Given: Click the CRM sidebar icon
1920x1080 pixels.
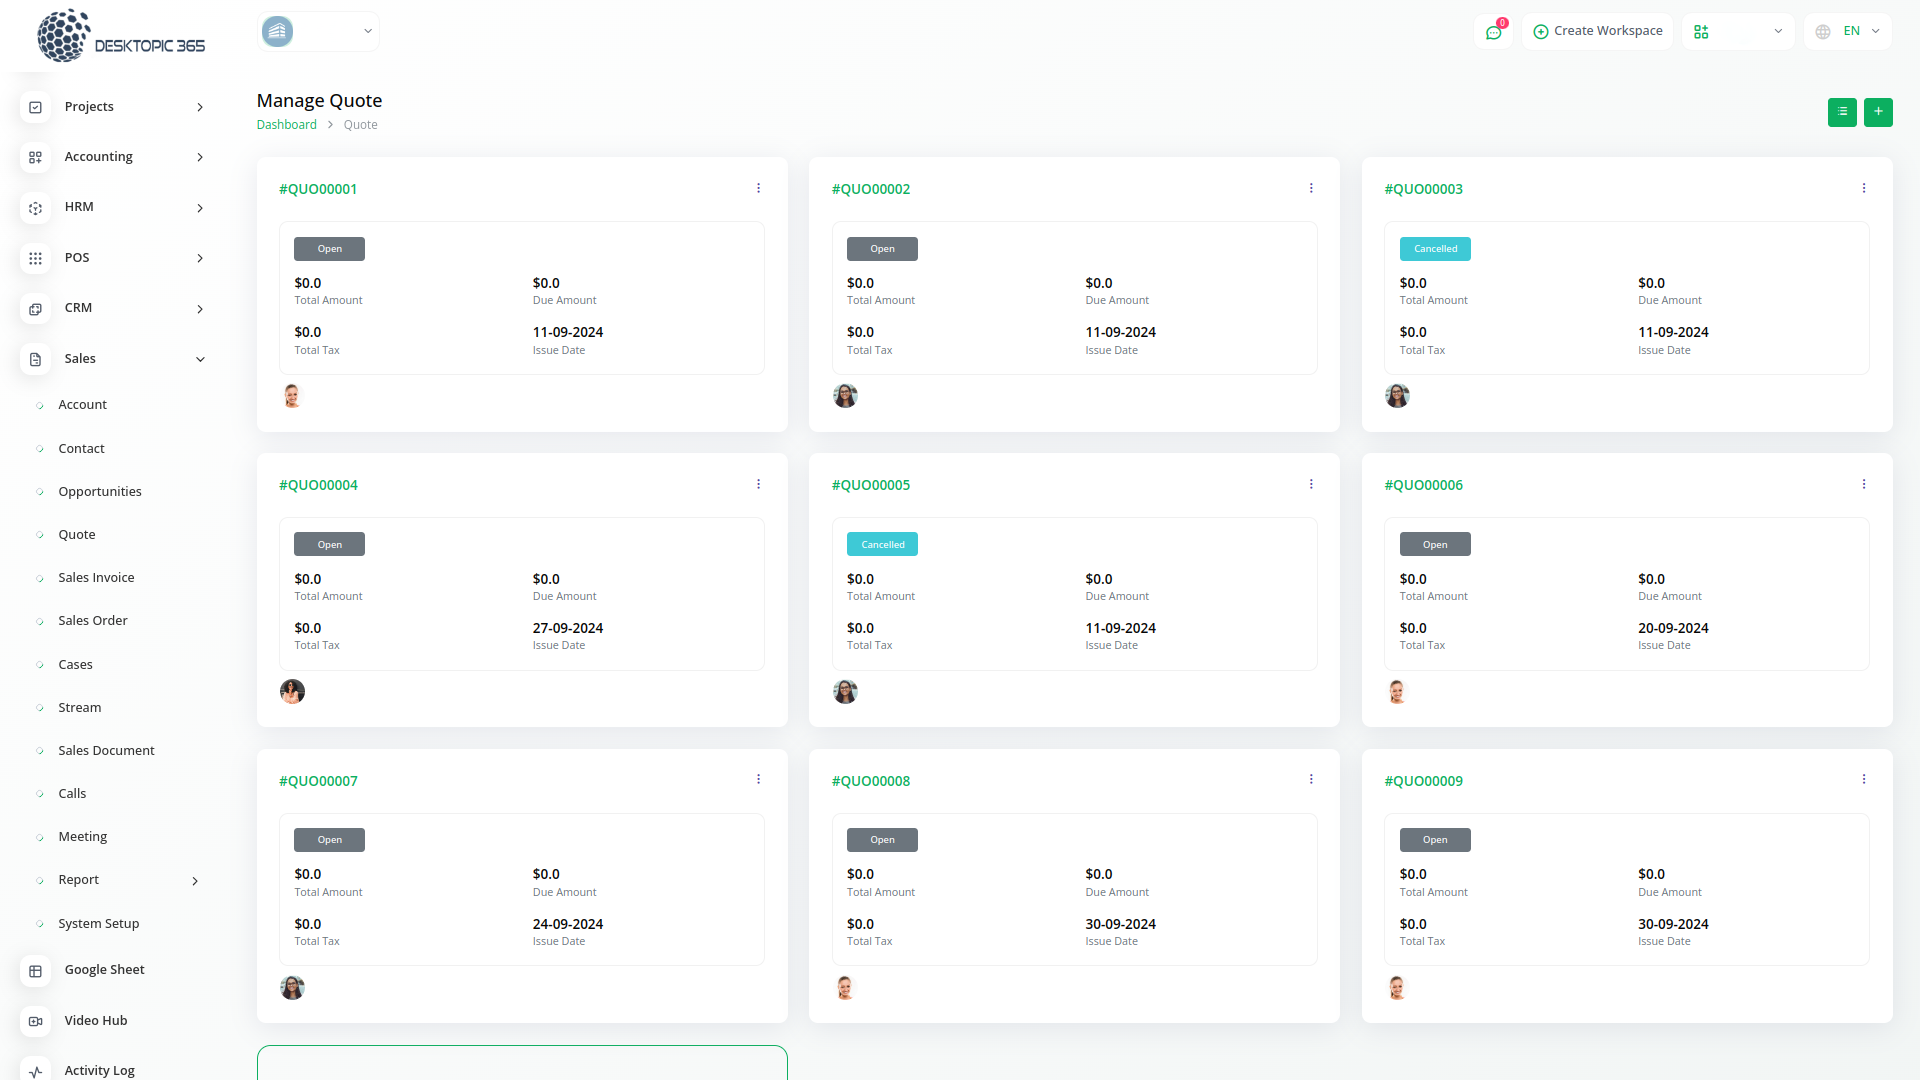Looking at the screenshot, I should click(35, 309).
